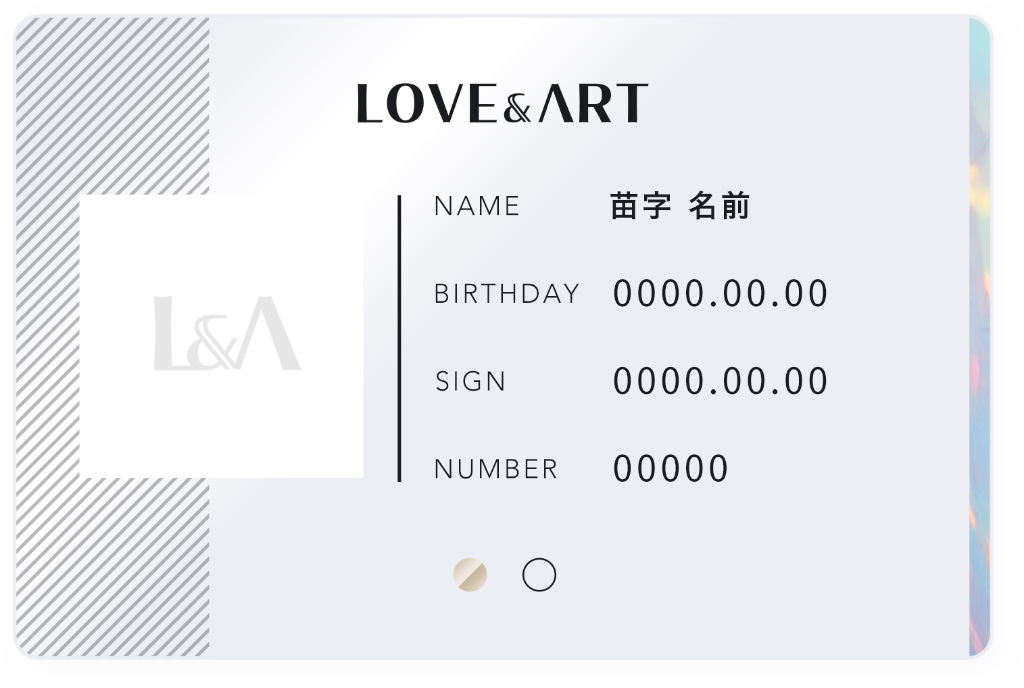1024x688 pixels.
Task: Click the NAME field label
Action: click(x=477, y=207)
